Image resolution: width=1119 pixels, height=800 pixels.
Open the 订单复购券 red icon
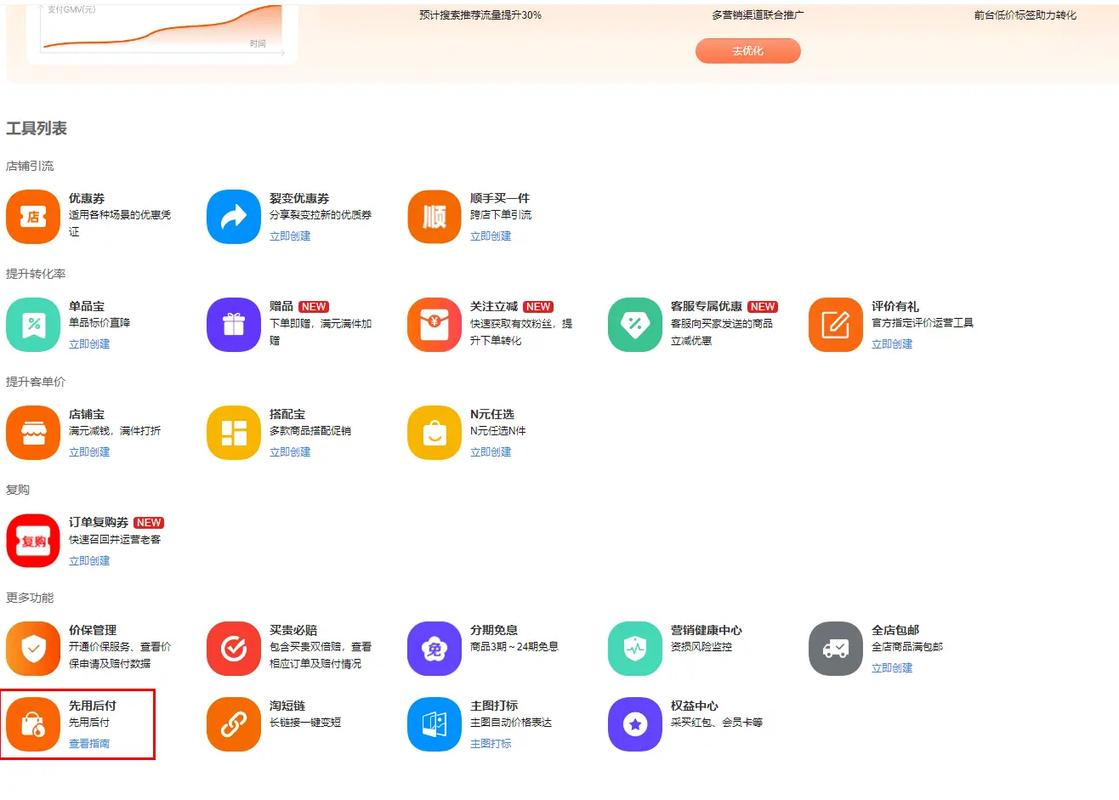coord(33,541)
